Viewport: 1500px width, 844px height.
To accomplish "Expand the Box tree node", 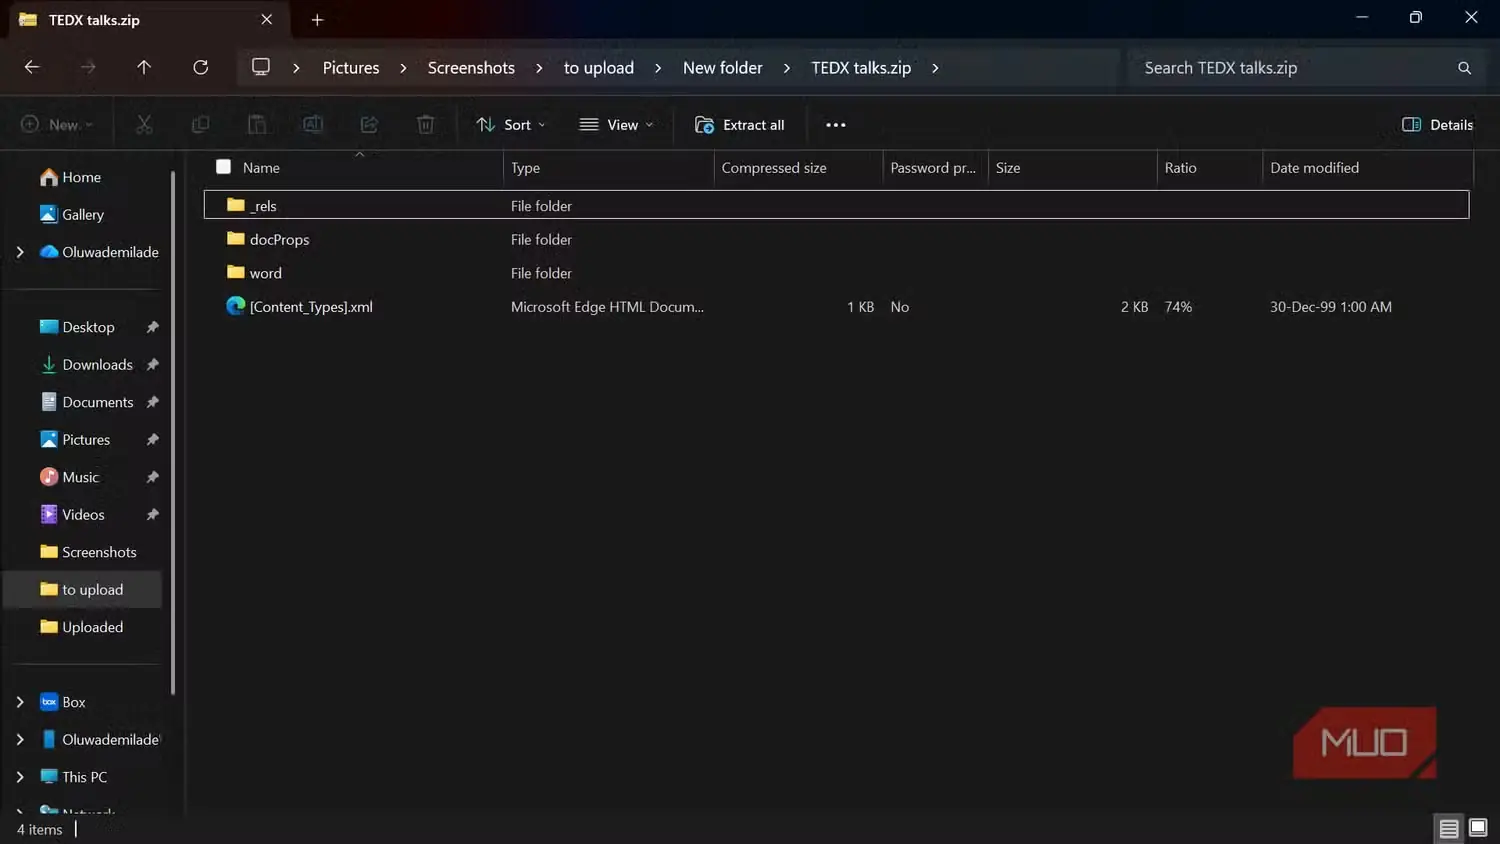I will point(20,702).
